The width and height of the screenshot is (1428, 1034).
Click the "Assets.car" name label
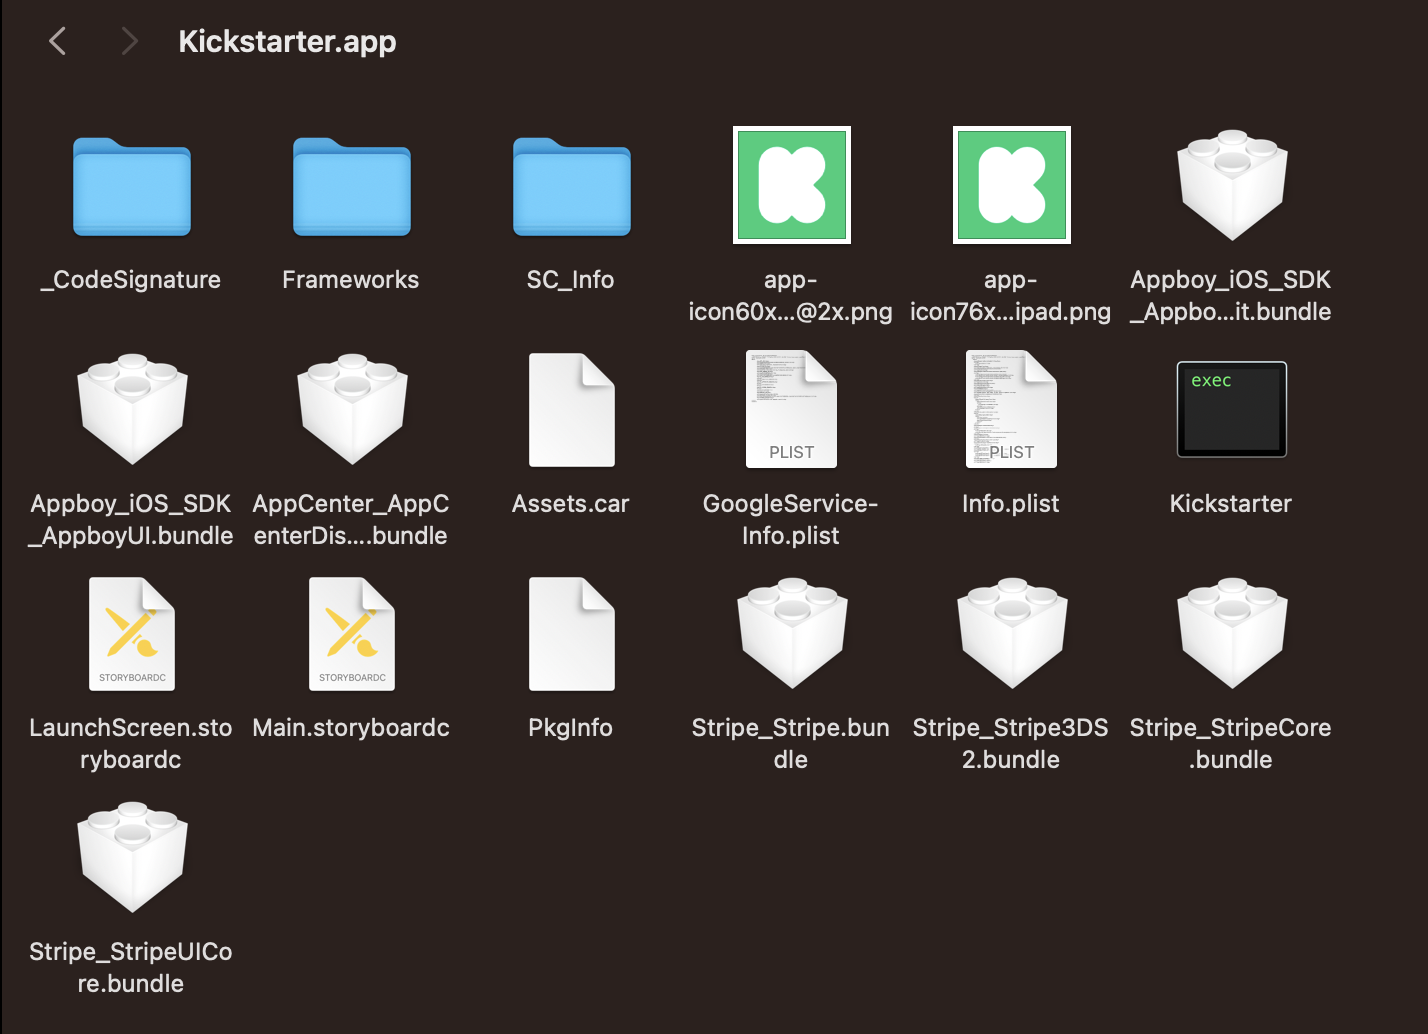point(571,504)
